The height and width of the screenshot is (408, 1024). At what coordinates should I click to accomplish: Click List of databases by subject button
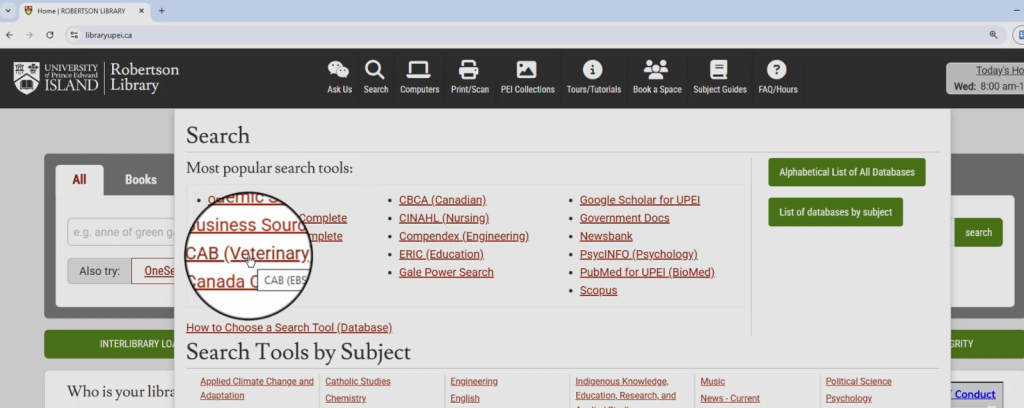coord(835,212)
